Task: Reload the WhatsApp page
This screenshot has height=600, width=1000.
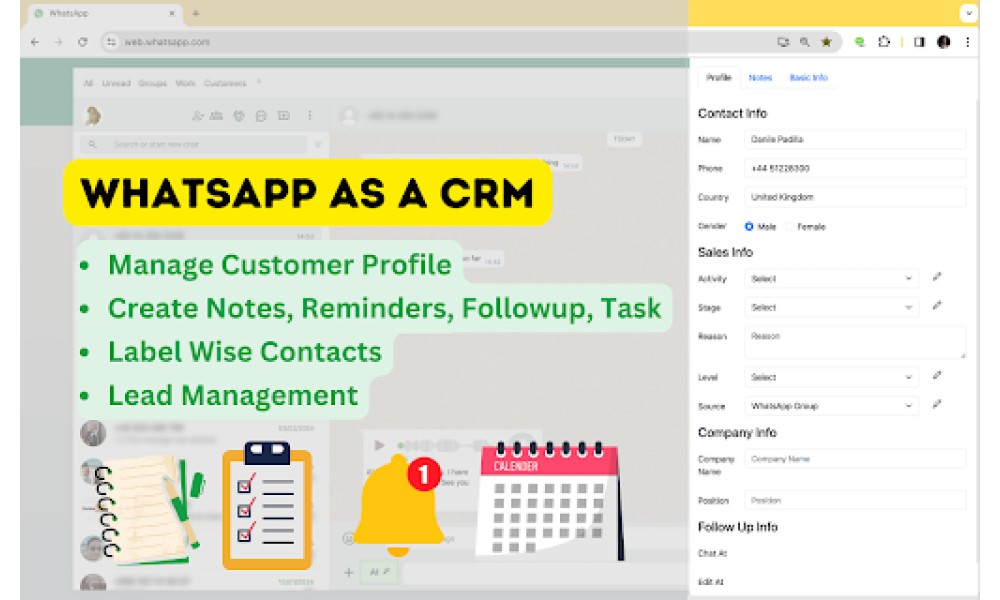Action: click(x=82, y=42)
